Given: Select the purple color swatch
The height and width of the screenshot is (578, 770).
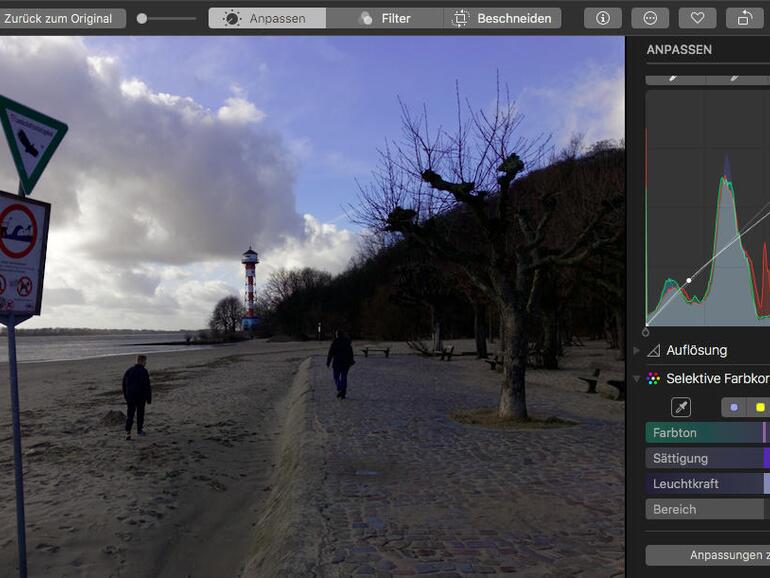Looking at the screenshot, I should pos(734,407).
